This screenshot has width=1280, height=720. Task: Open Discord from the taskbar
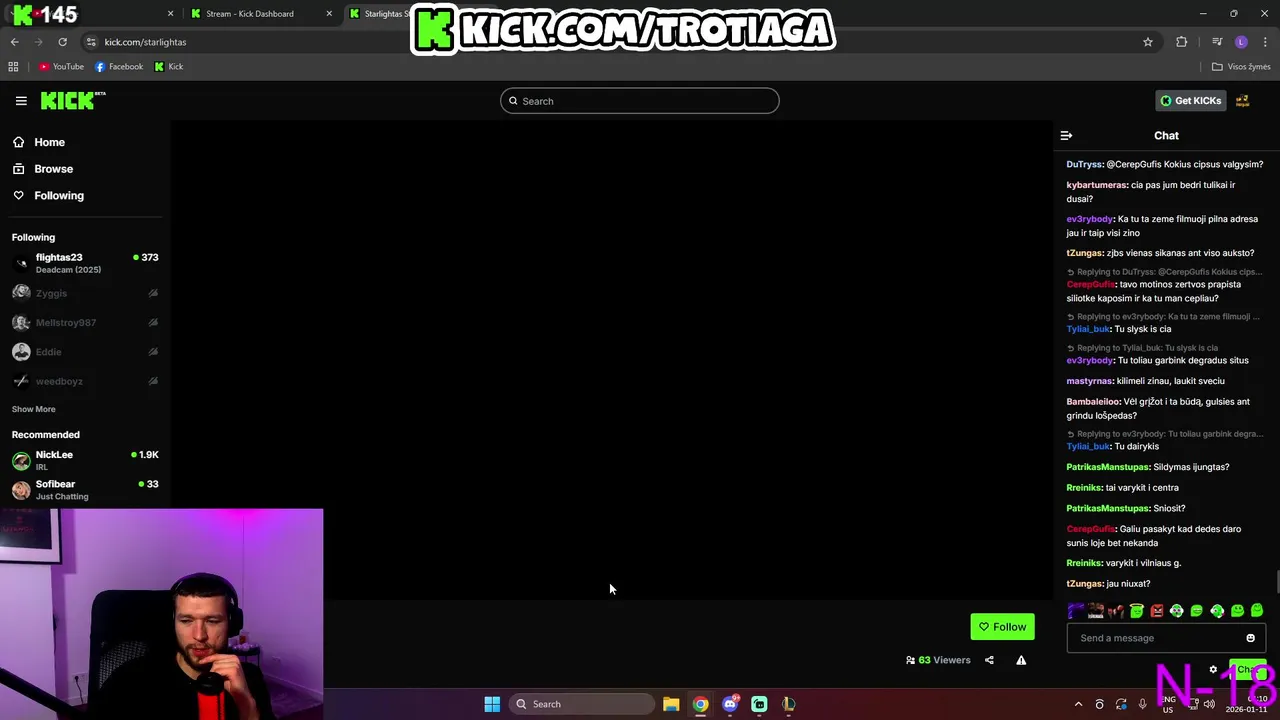(x=730, y=704)
